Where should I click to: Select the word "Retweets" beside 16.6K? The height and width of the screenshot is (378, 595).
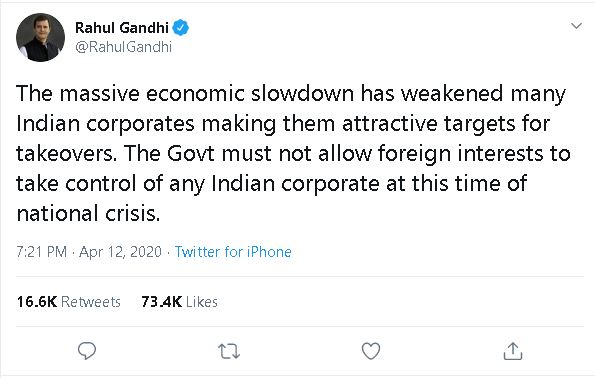tap(91, 302)
